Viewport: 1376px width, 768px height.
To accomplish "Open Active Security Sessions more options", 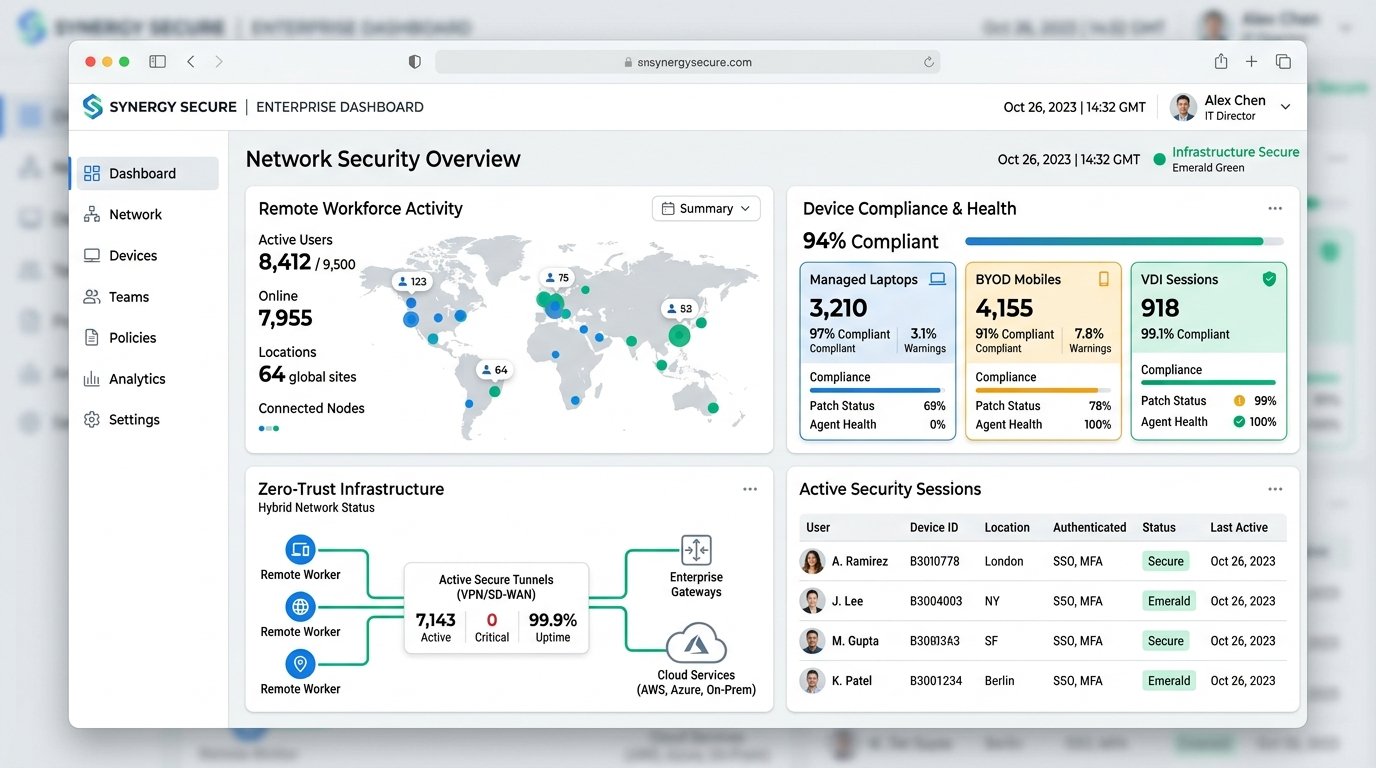I will tap(1275, 489).
